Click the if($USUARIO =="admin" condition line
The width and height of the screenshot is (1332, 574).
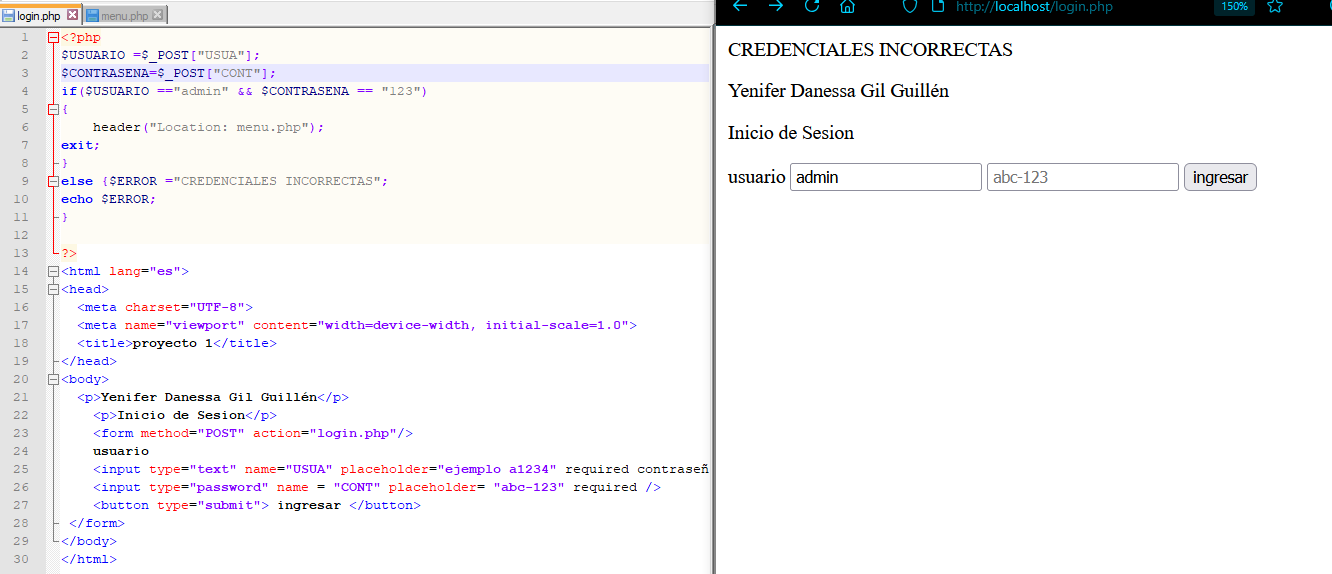click(x=244, y=91)
